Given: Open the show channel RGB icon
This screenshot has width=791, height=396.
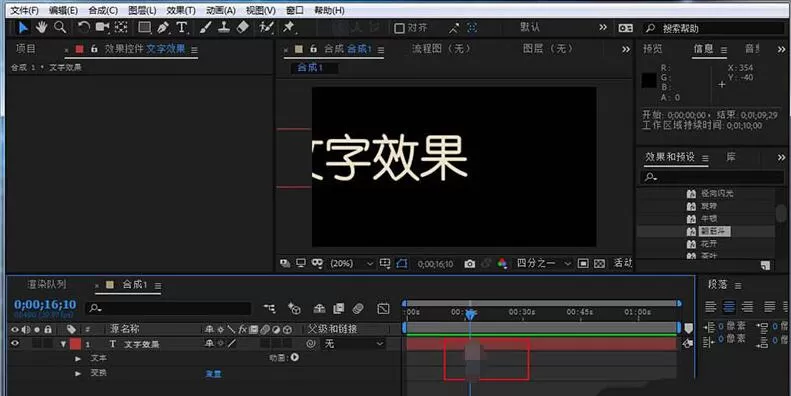Looking at the screenshot, I should (x=502, y=263).
